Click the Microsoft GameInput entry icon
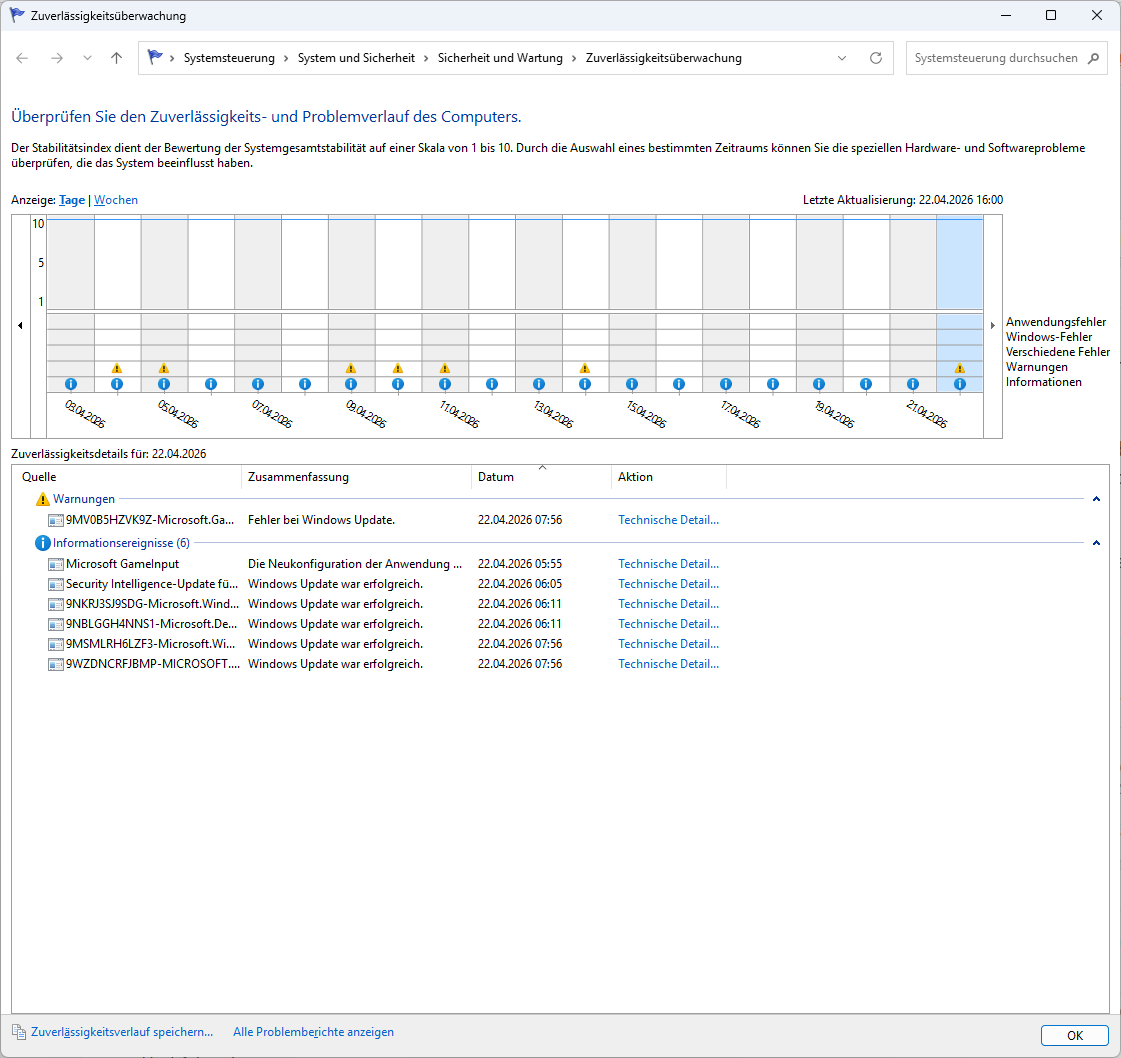The image size is (1121, 1058). (56, 564)
